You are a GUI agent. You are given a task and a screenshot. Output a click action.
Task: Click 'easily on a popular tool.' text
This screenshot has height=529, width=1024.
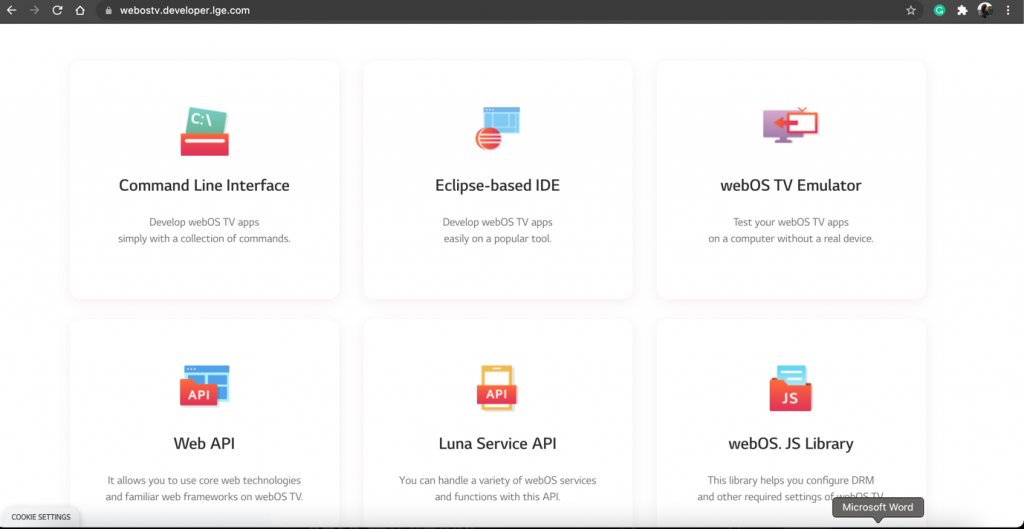click(498, 239)
